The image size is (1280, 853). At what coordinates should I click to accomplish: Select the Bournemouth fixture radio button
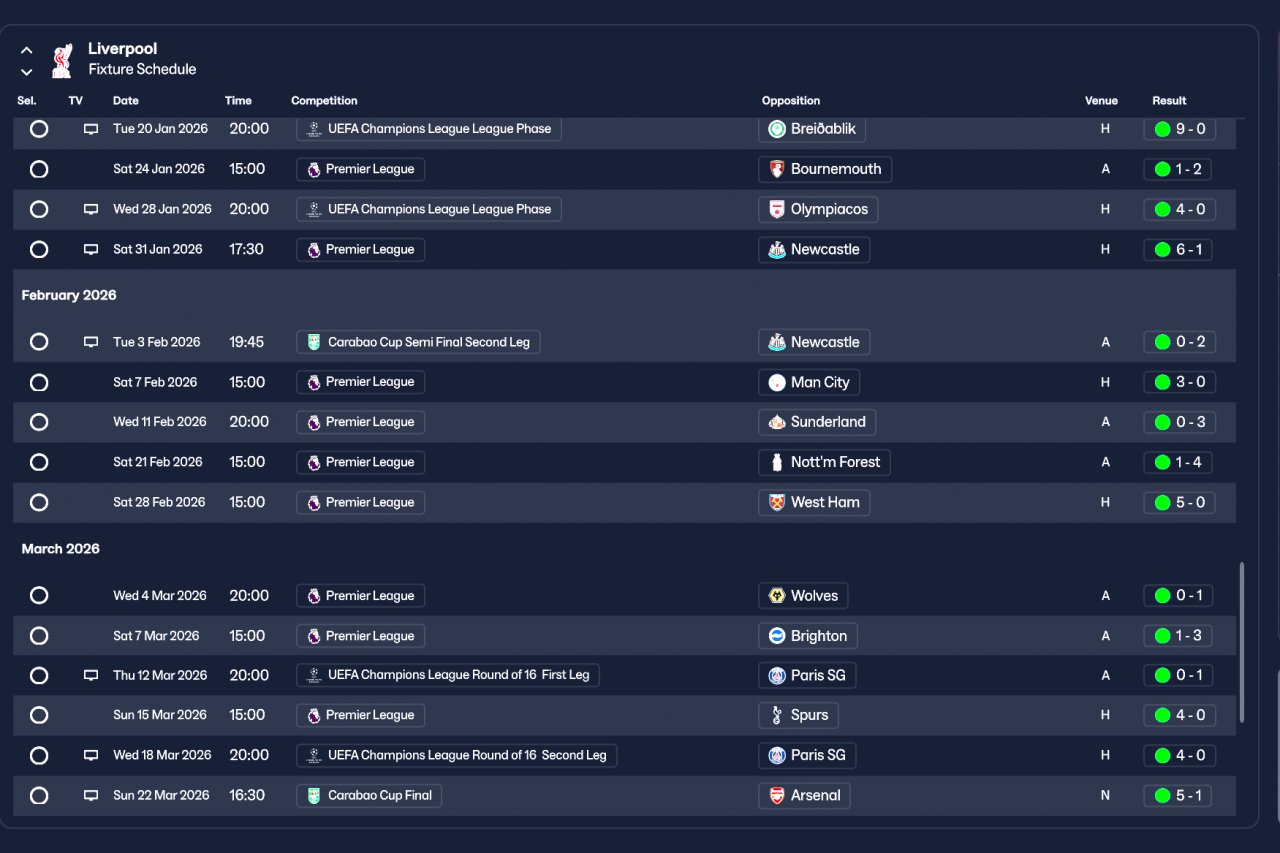click(x=39, y=169)
